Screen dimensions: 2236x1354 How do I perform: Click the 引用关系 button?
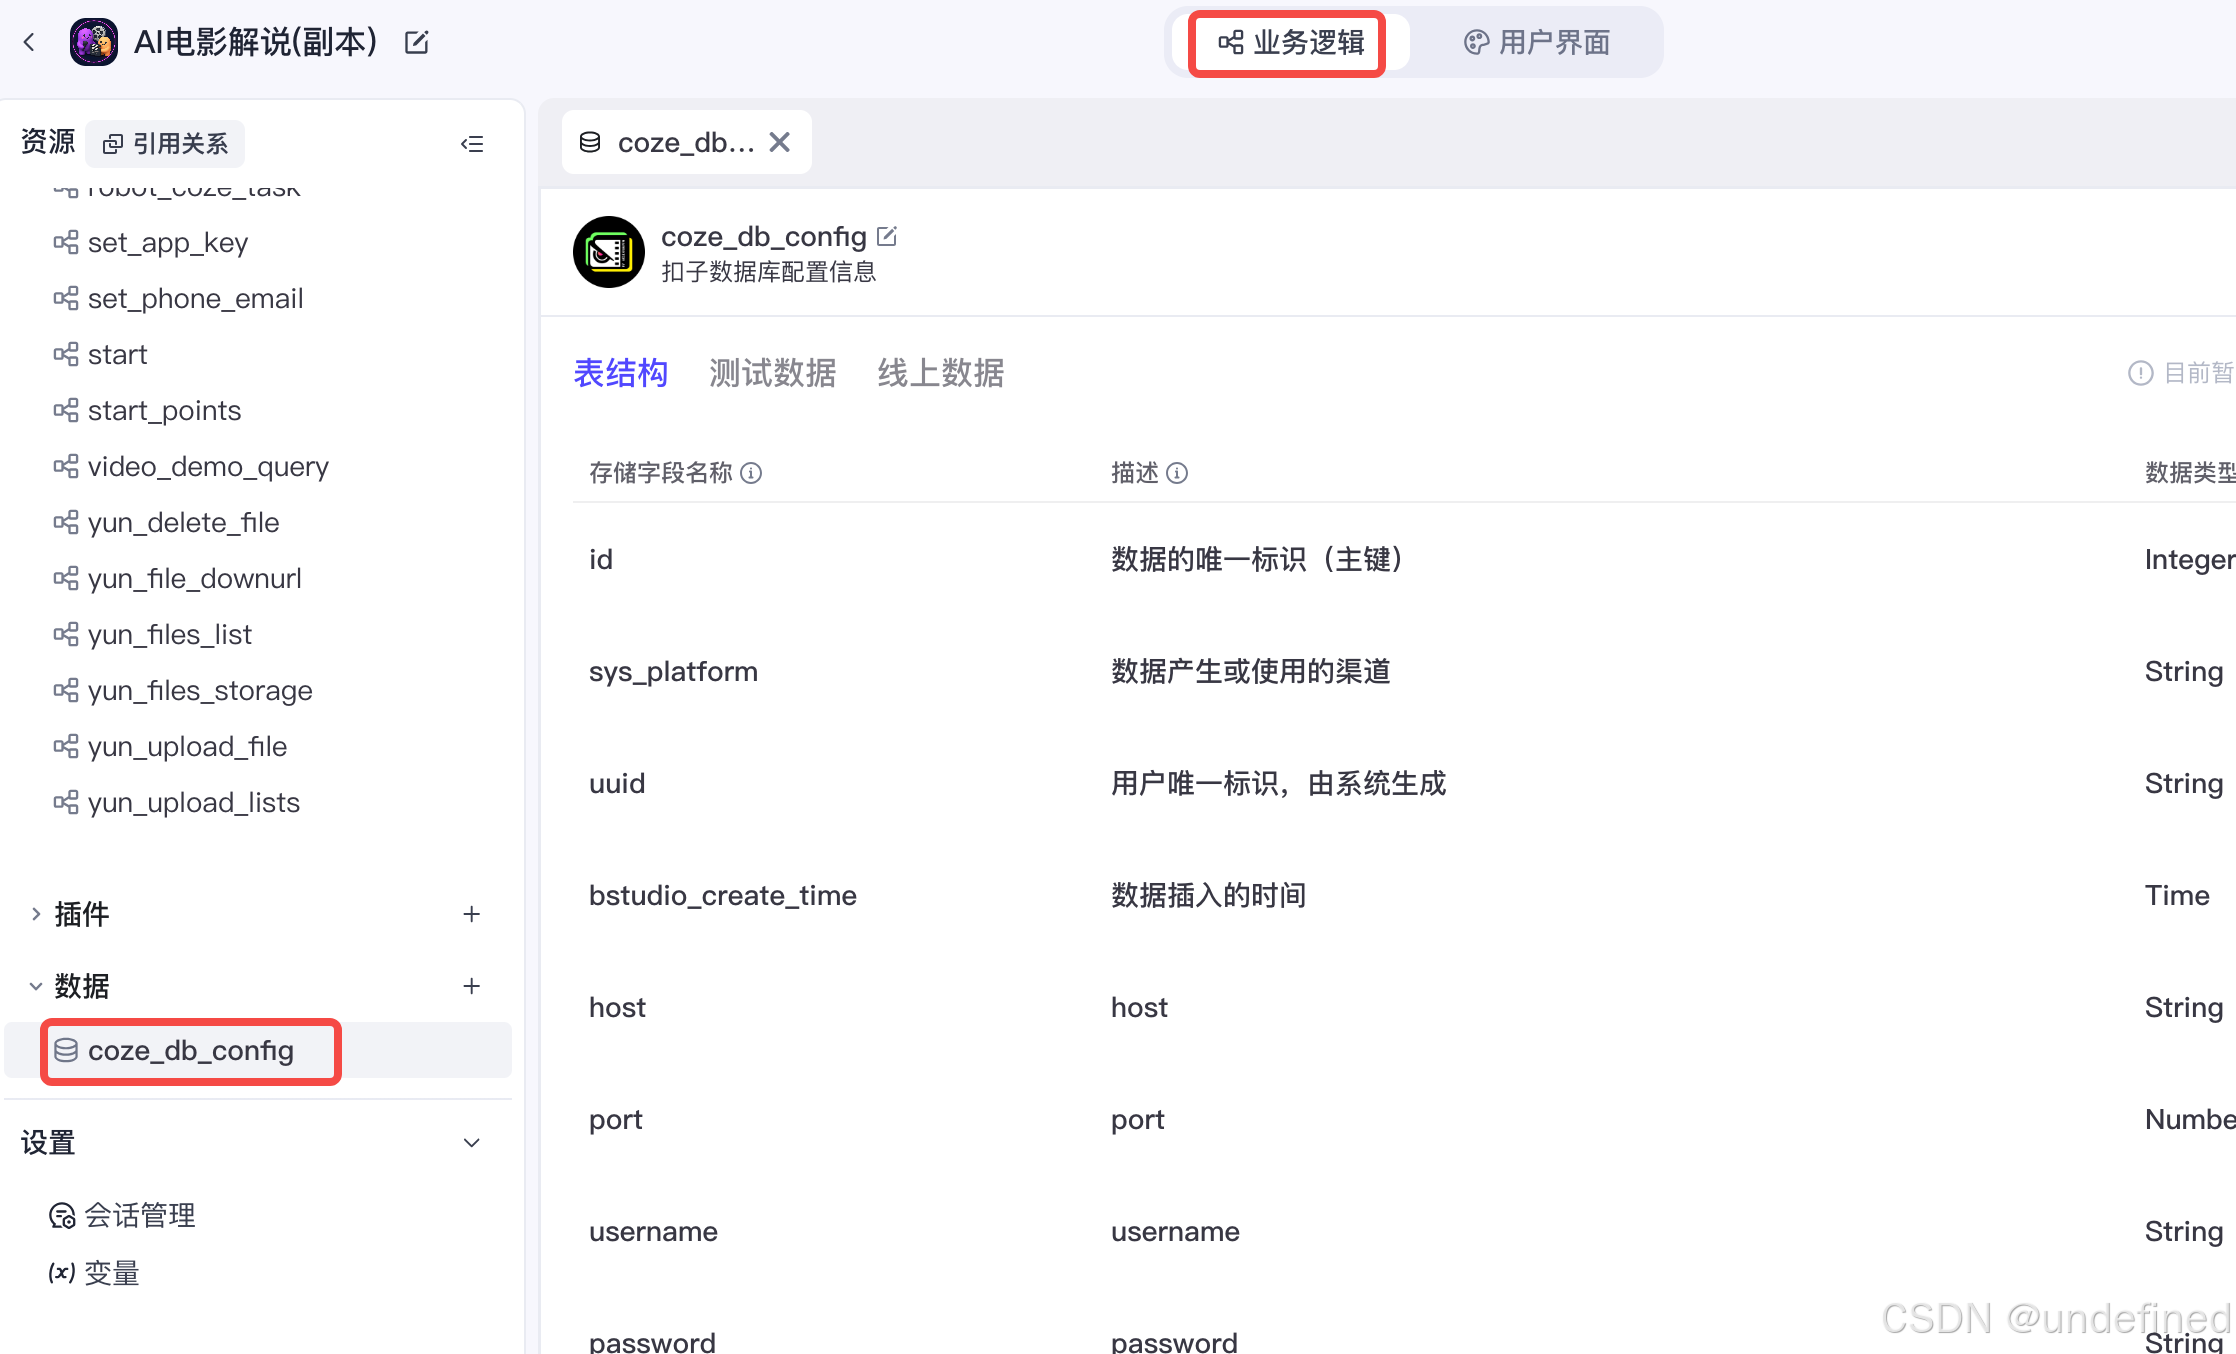pos(164,143)
